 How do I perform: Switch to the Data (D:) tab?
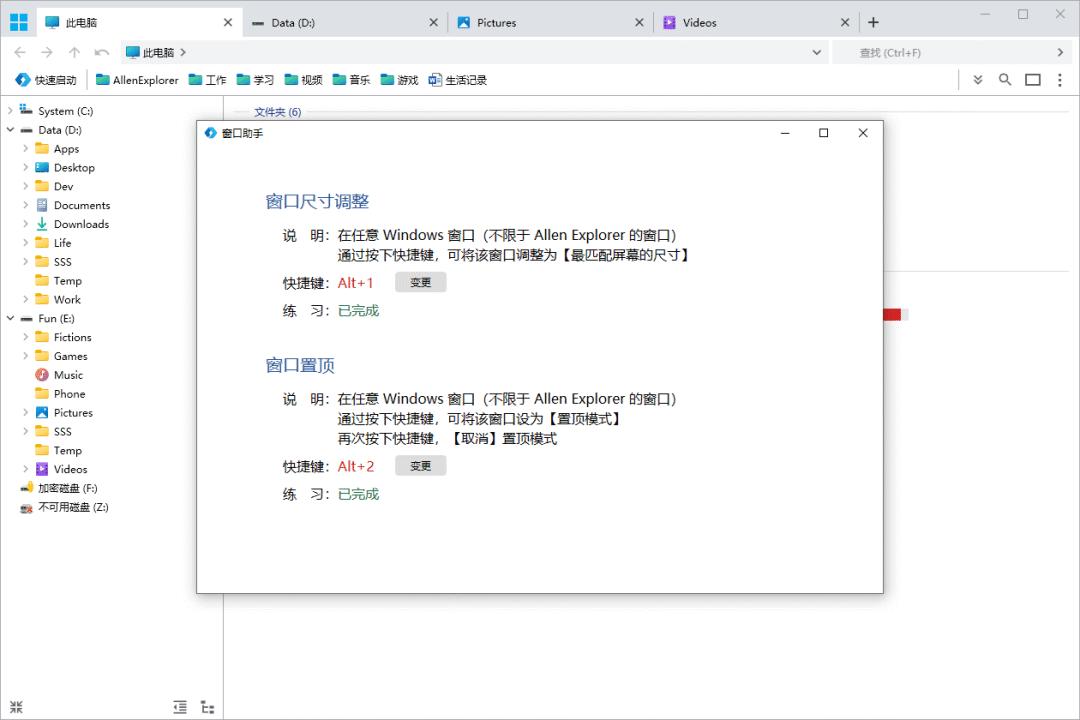click(290, 21)
